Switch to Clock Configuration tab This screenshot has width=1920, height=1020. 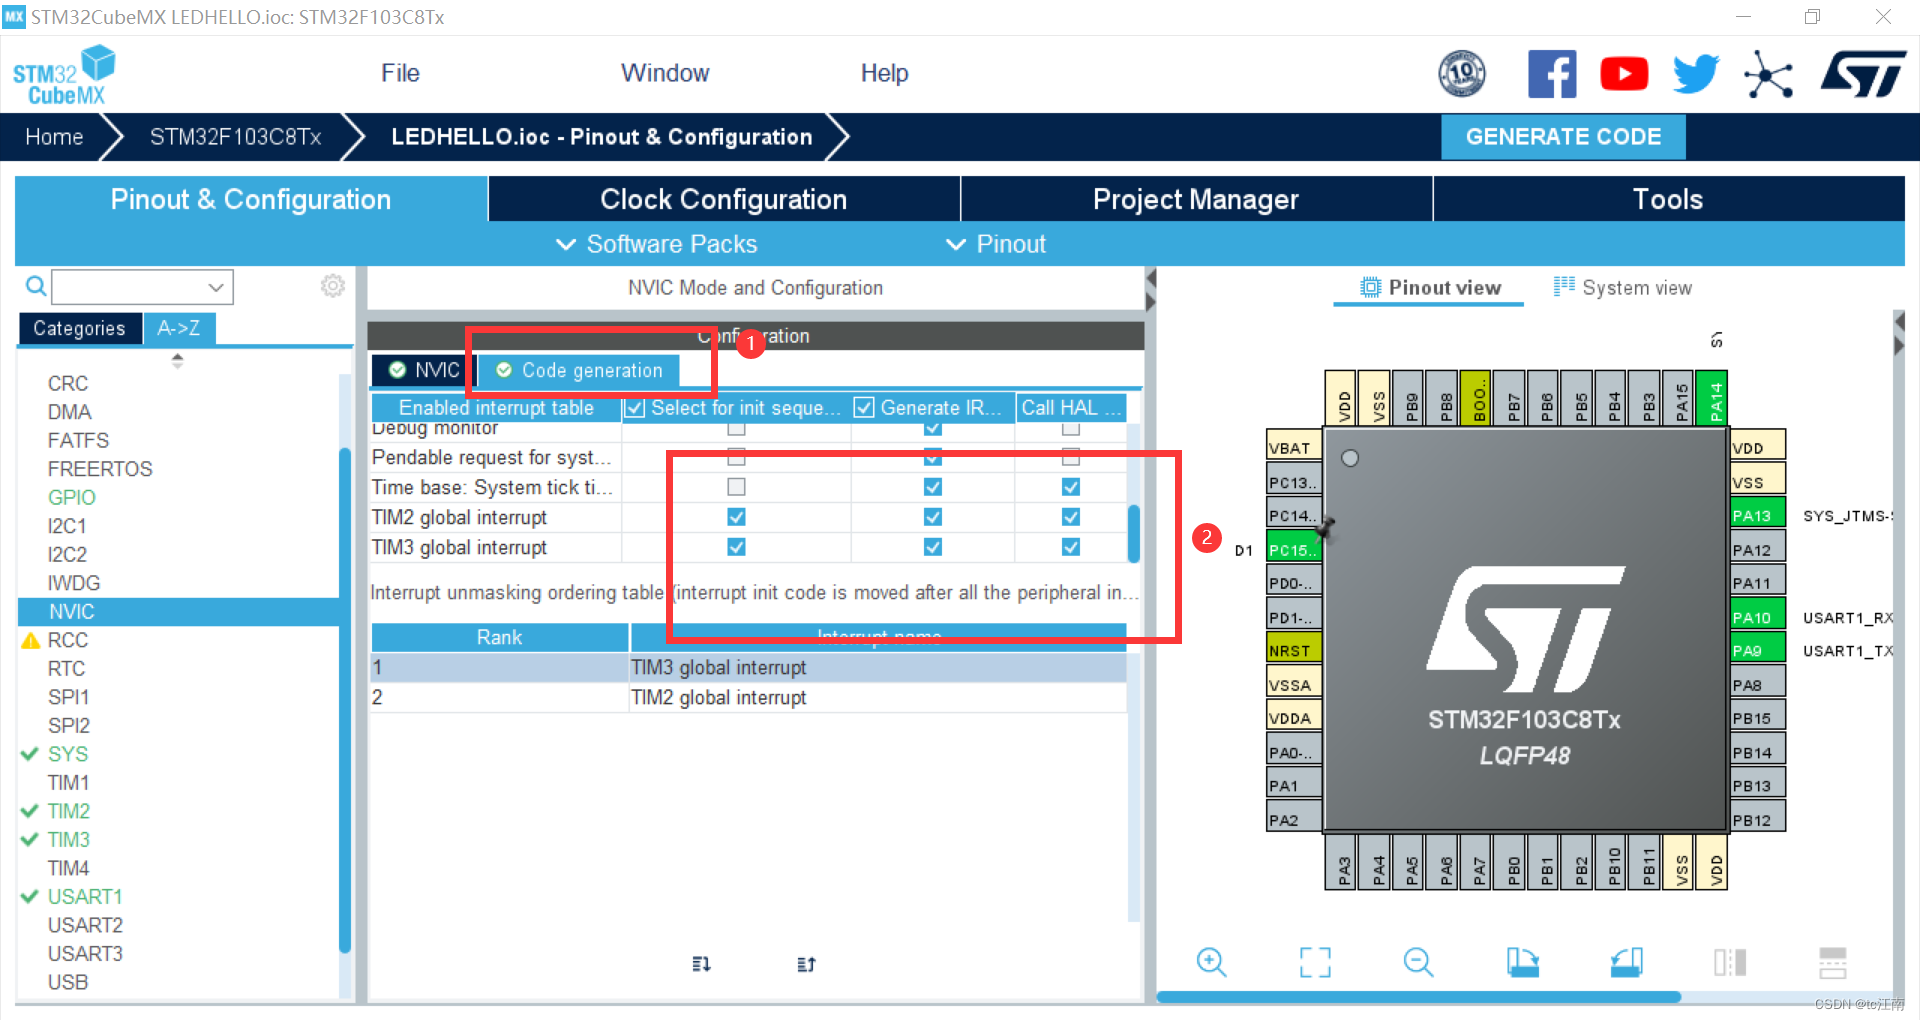click(724, 199)
